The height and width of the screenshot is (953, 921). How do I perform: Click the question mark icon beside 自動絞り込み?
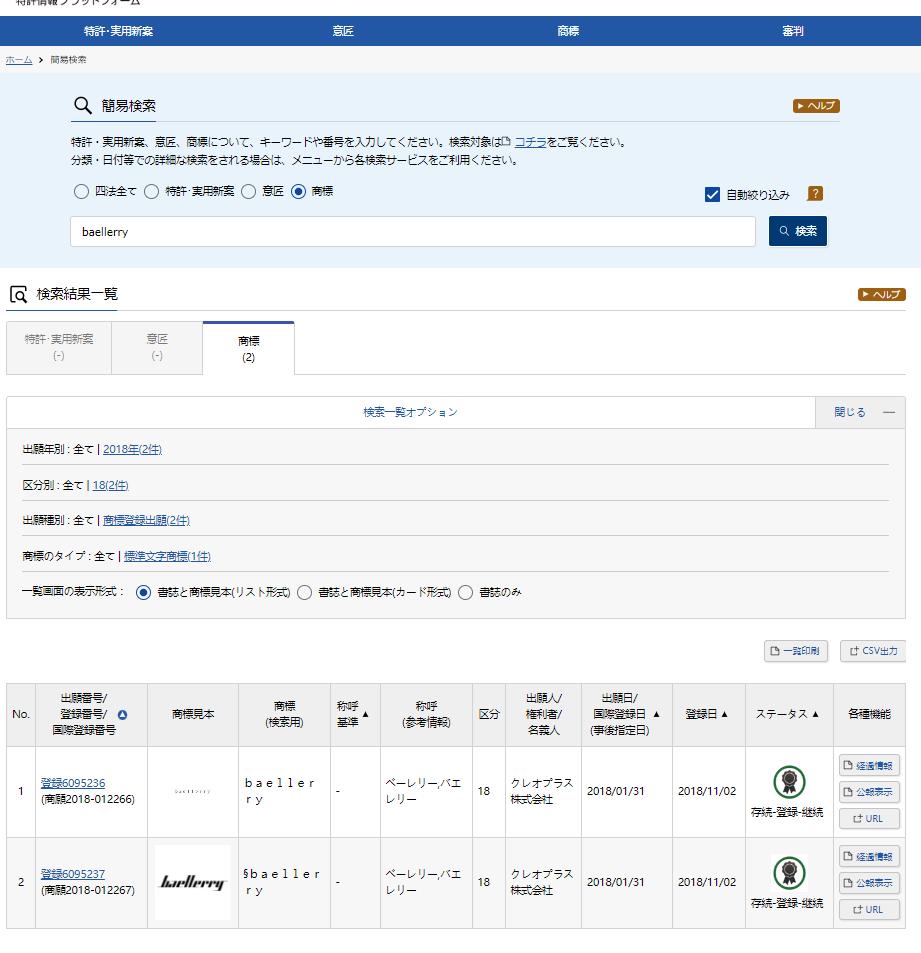815,194
